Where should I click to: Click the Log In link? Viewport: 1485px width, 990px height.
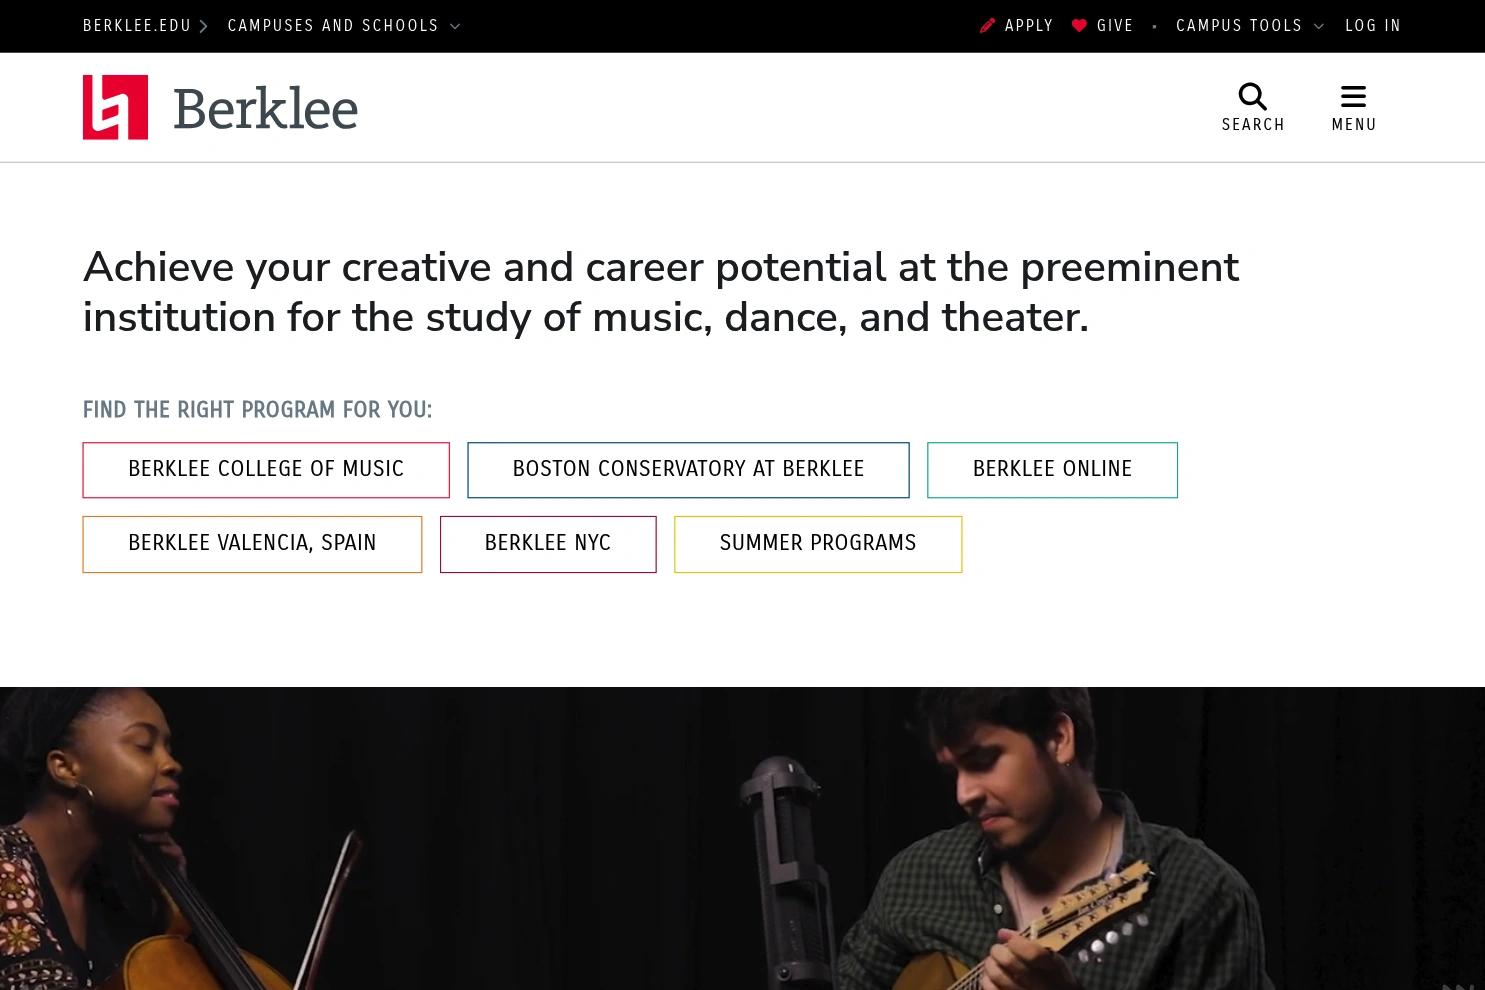(1373, 26)
